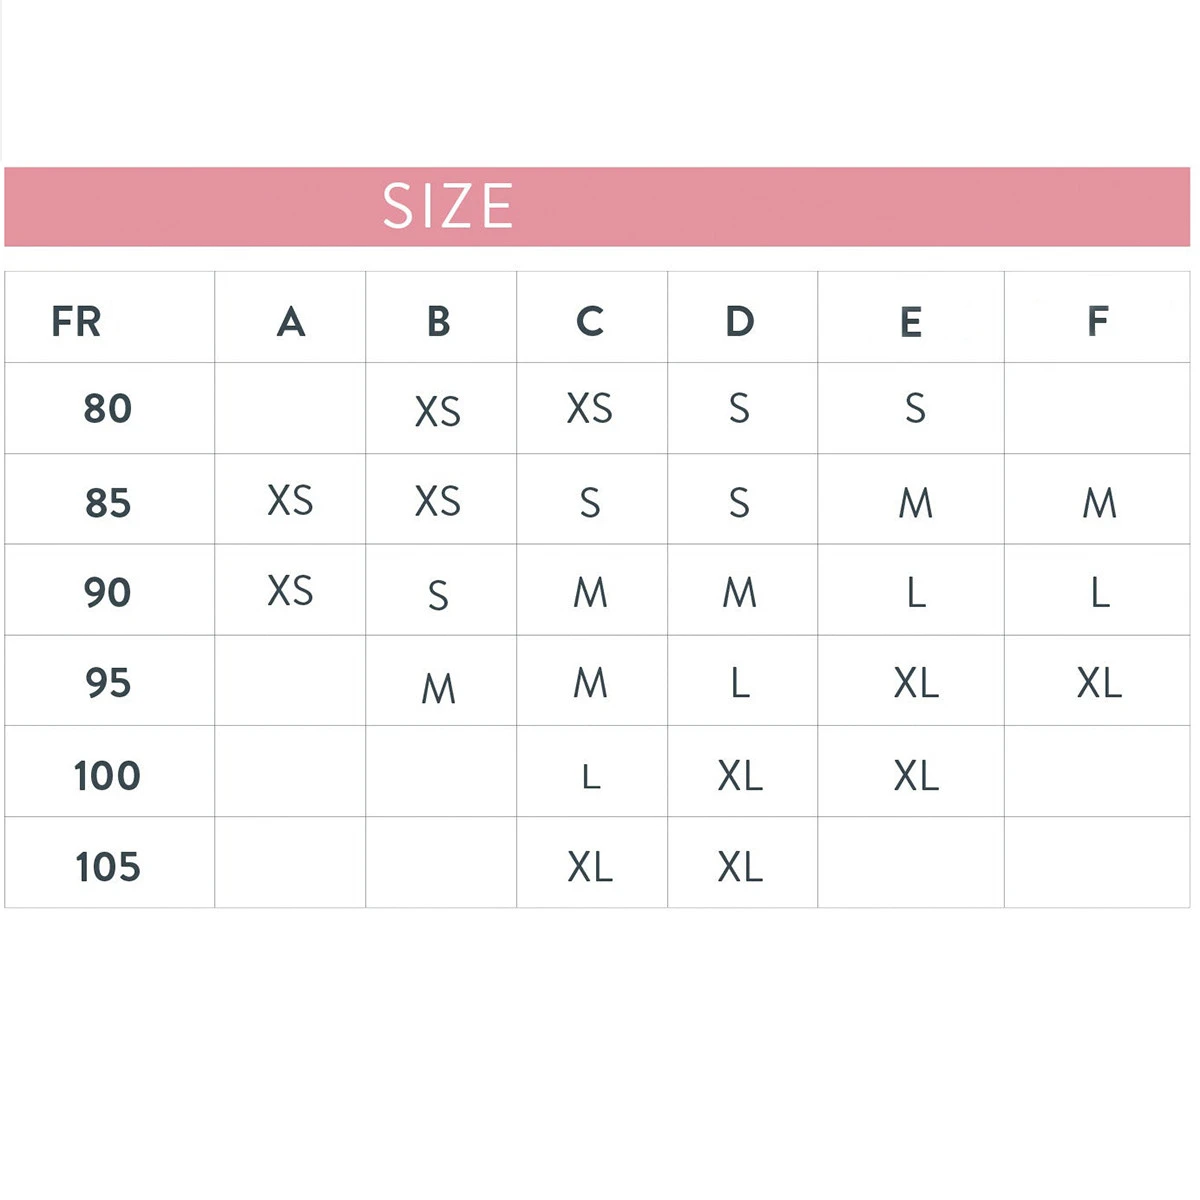Click column header C

point(590,322)
